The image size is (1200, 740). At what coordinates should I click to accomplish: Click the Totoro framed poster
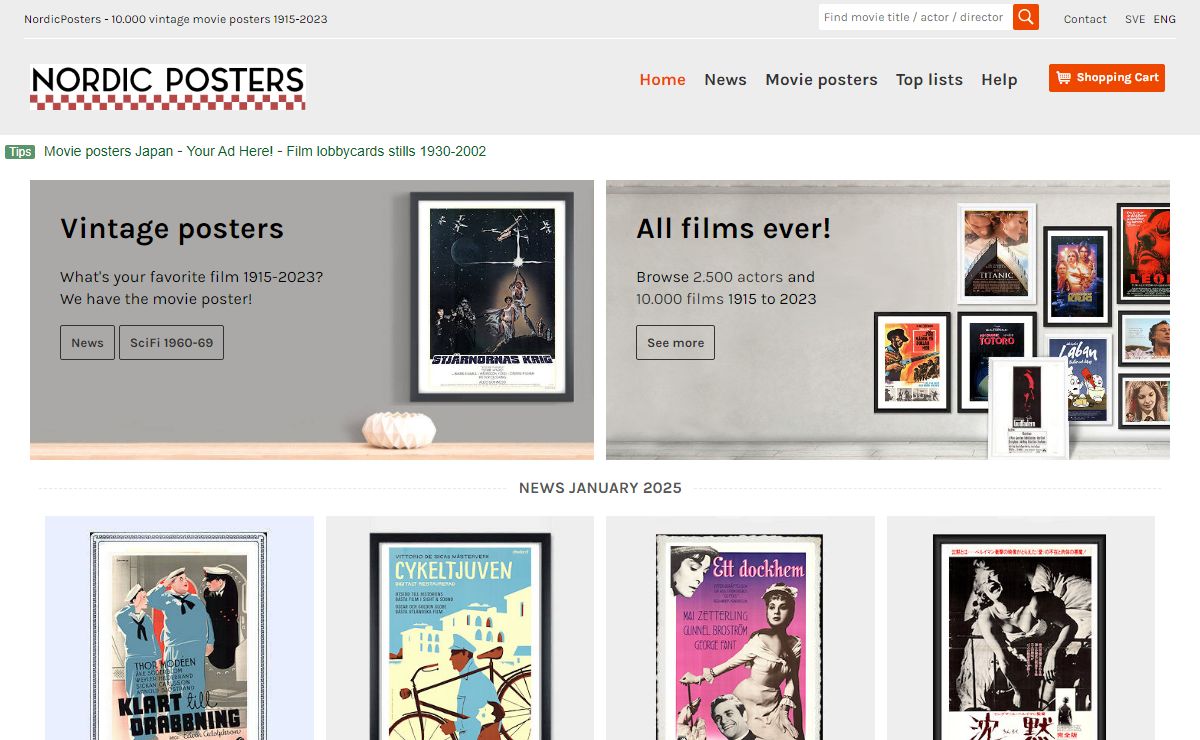[997, 362]
